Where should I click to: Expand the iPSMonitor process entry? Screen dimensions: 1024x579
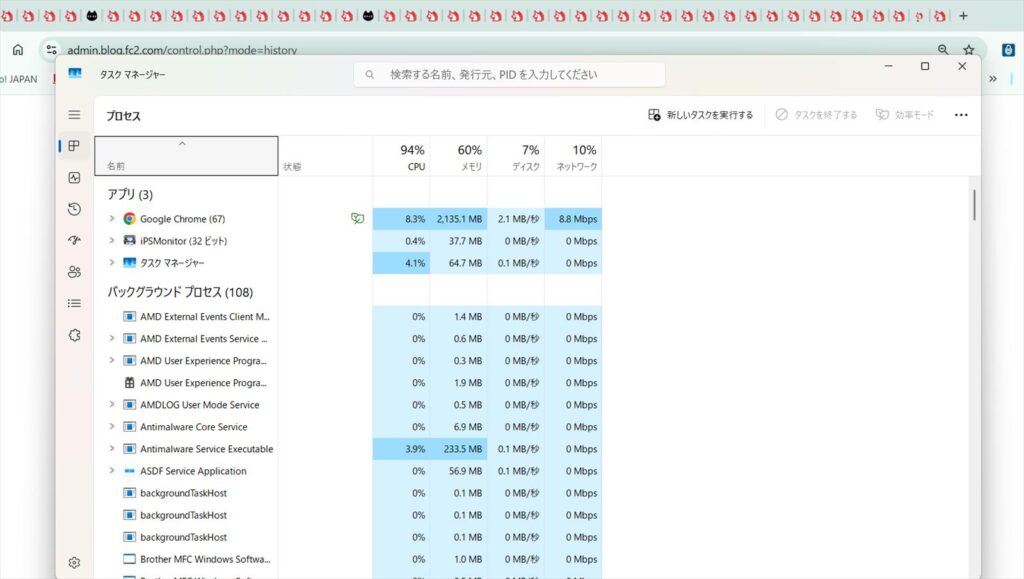click(x=112, y=241)
